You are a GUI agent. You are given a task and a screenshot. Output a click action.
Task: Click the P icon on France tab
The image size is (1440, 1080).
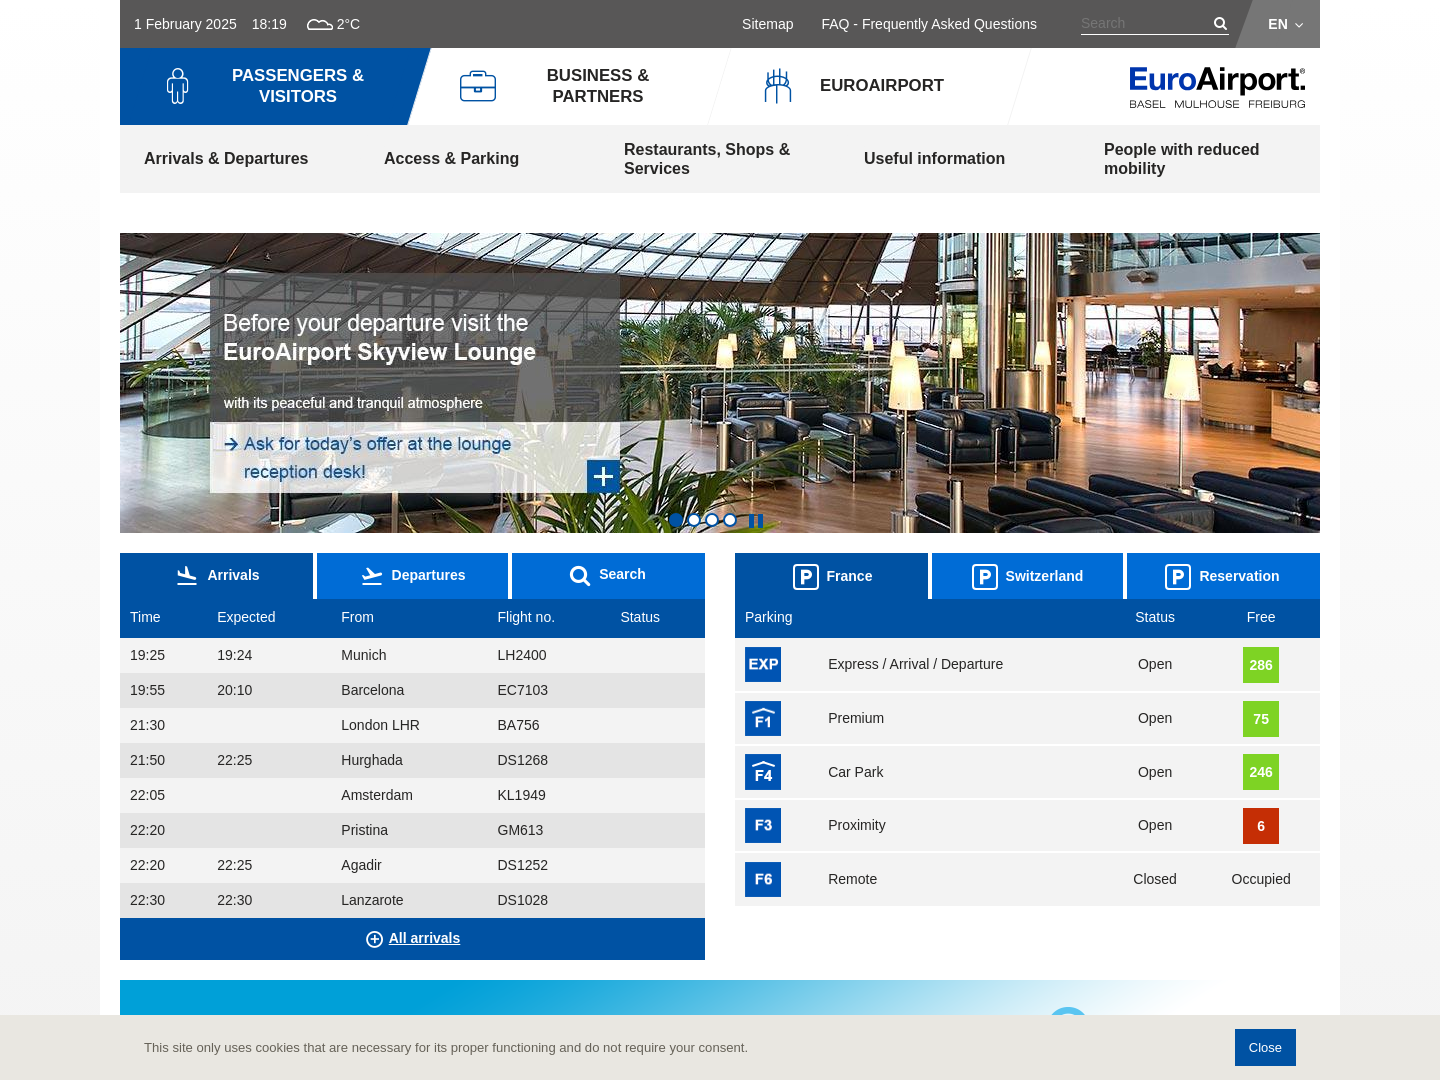pyautogui.click(x=806, y=577)
